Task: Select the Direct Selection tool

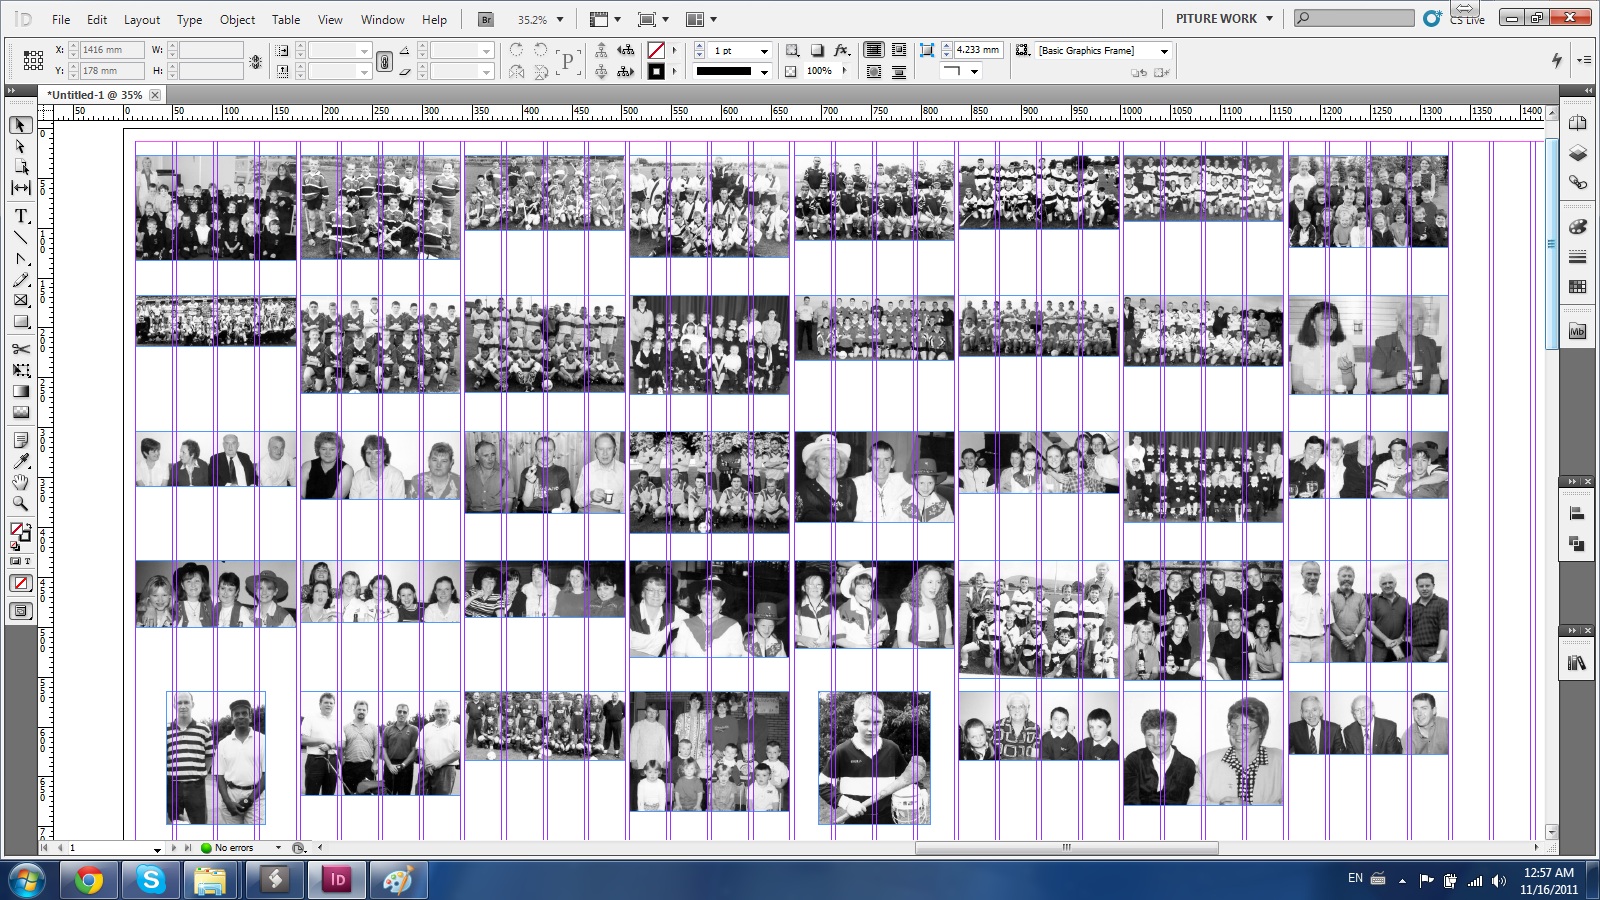Action: click(x=21, y=146)
